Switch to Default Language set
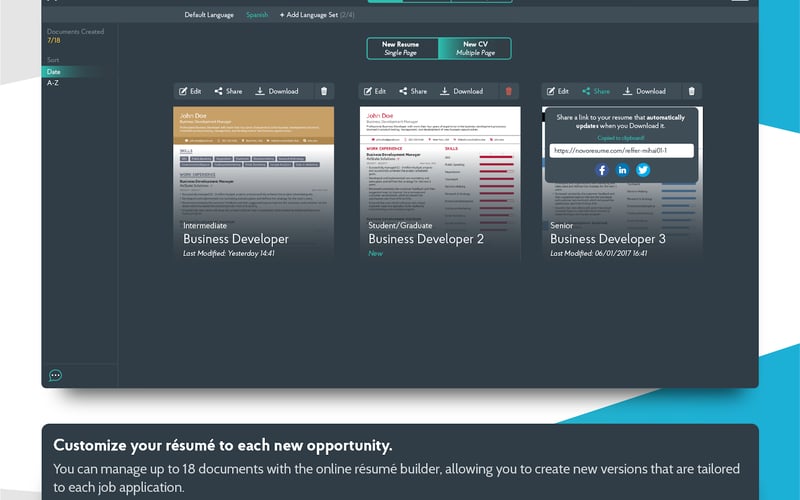 tap(209, 15)
